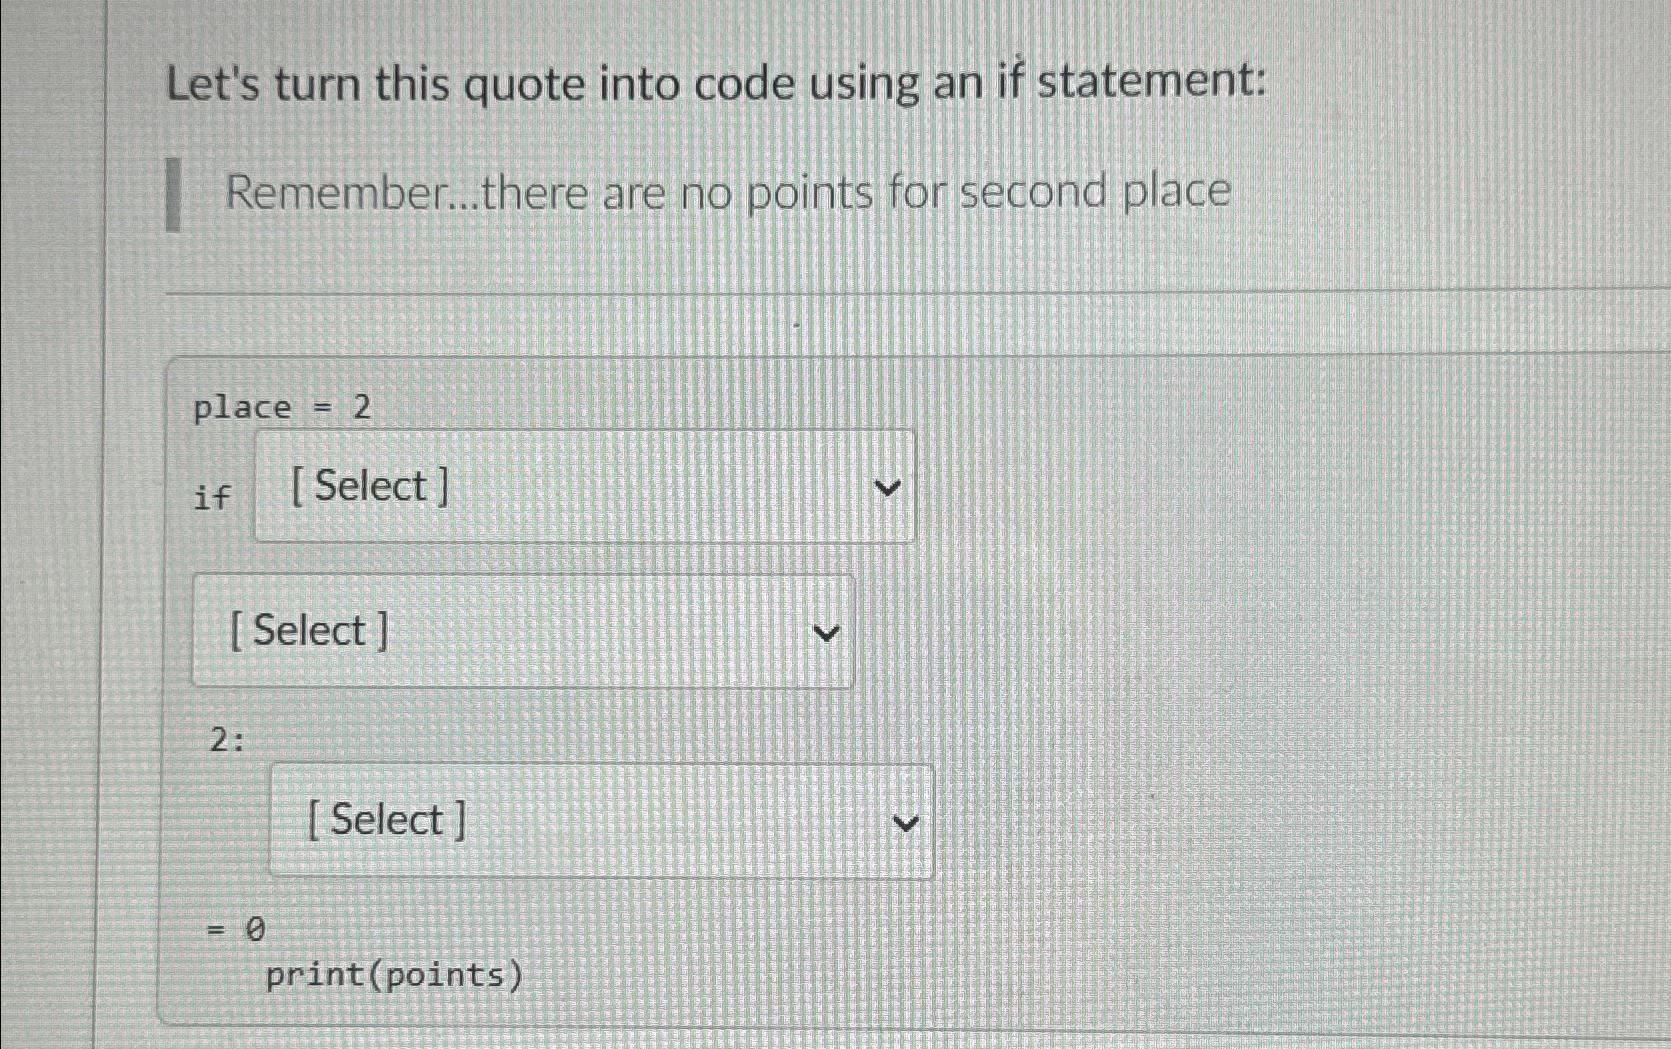The width and height of the screenshot is (1671, 1049).
Task: Click the print(points) code line
Action: [394, 975]
